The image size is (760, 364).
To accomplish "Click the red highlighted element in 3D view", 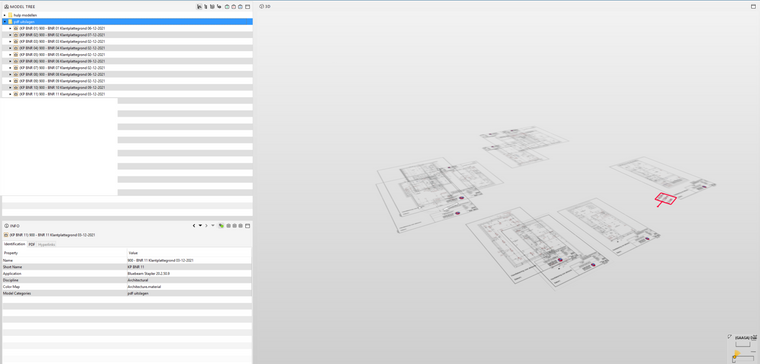I will point(665,199).
